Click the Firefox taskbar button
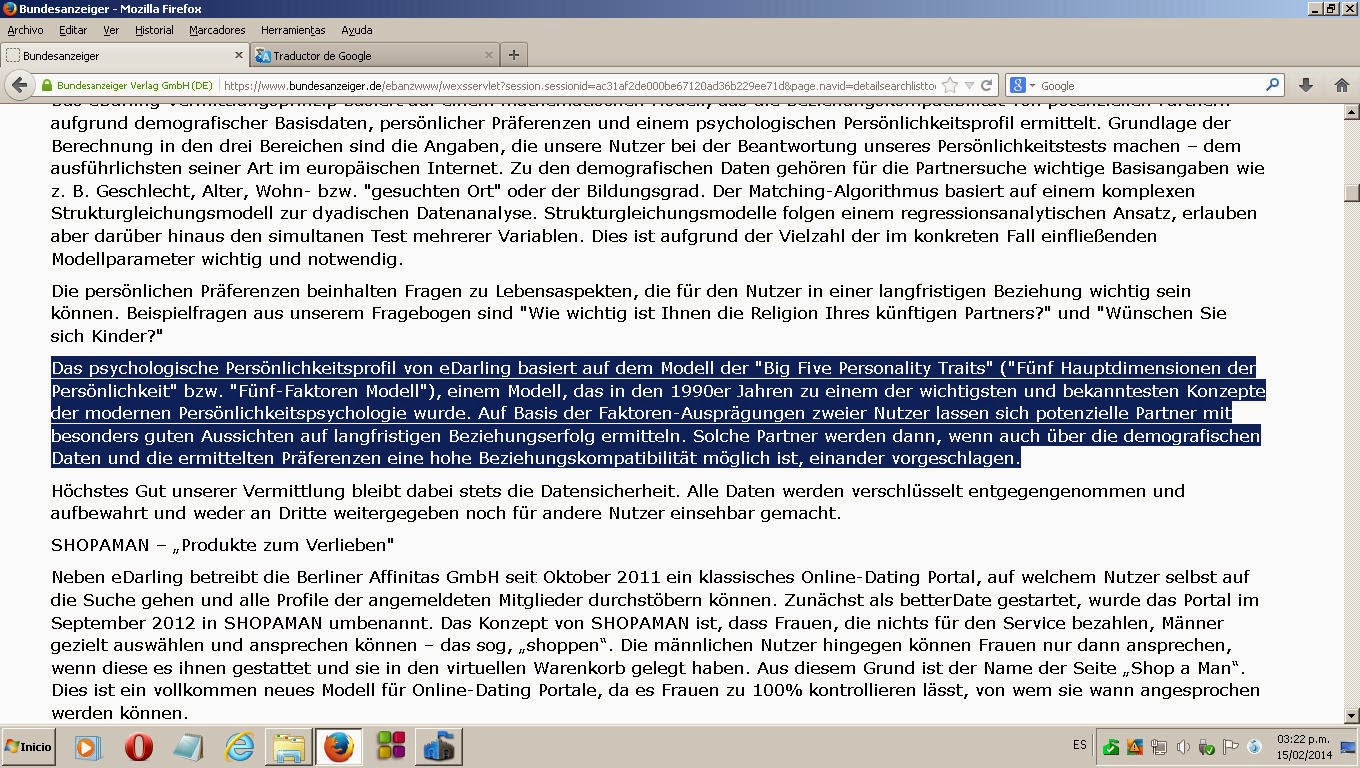Image resolution: width=1360 pixels, height=768 pixels. click(x=339, y=747)
